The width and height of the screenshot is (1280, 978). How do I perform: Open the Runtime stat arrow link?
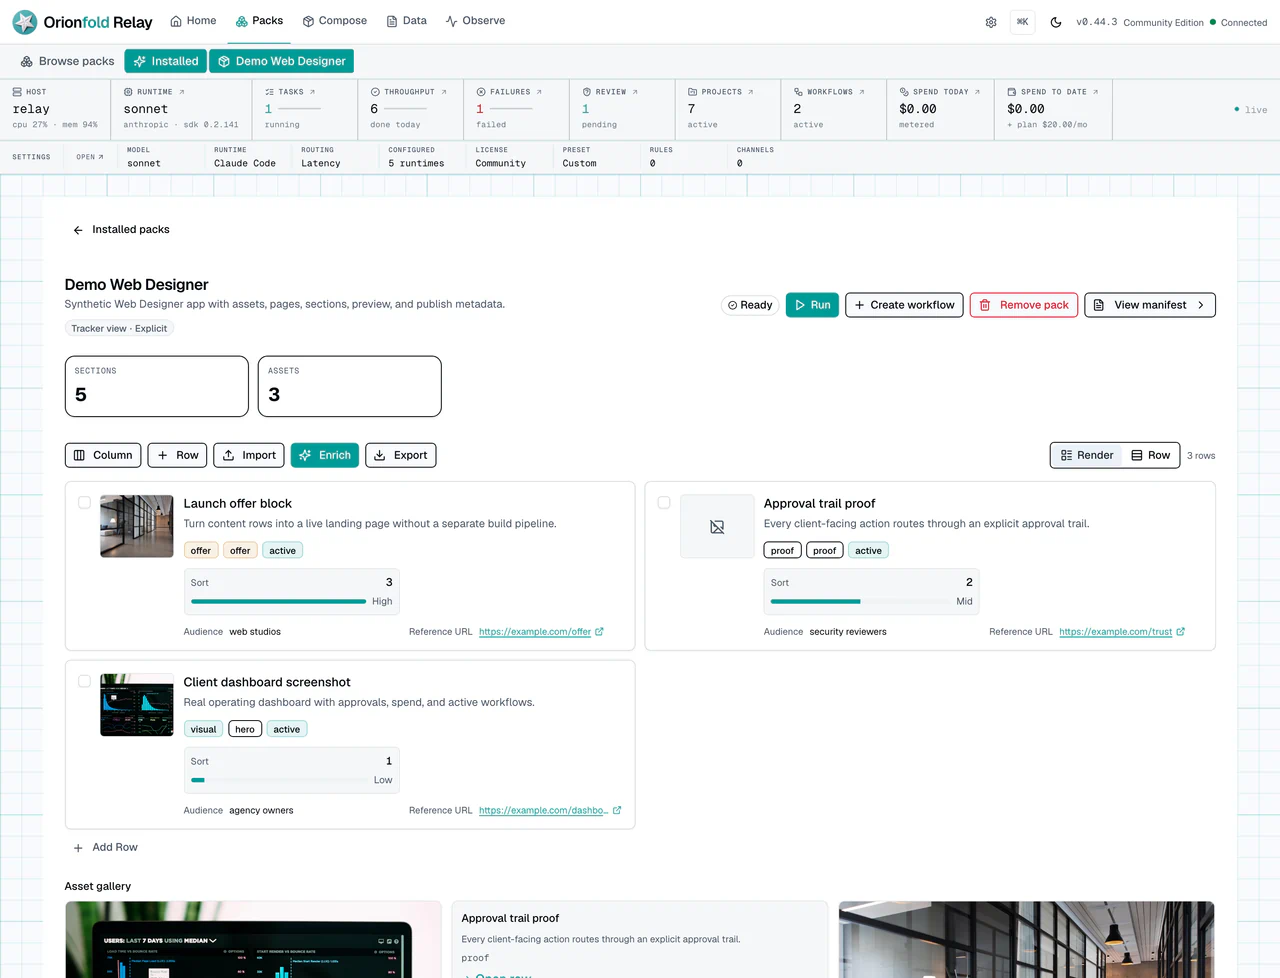182,92
